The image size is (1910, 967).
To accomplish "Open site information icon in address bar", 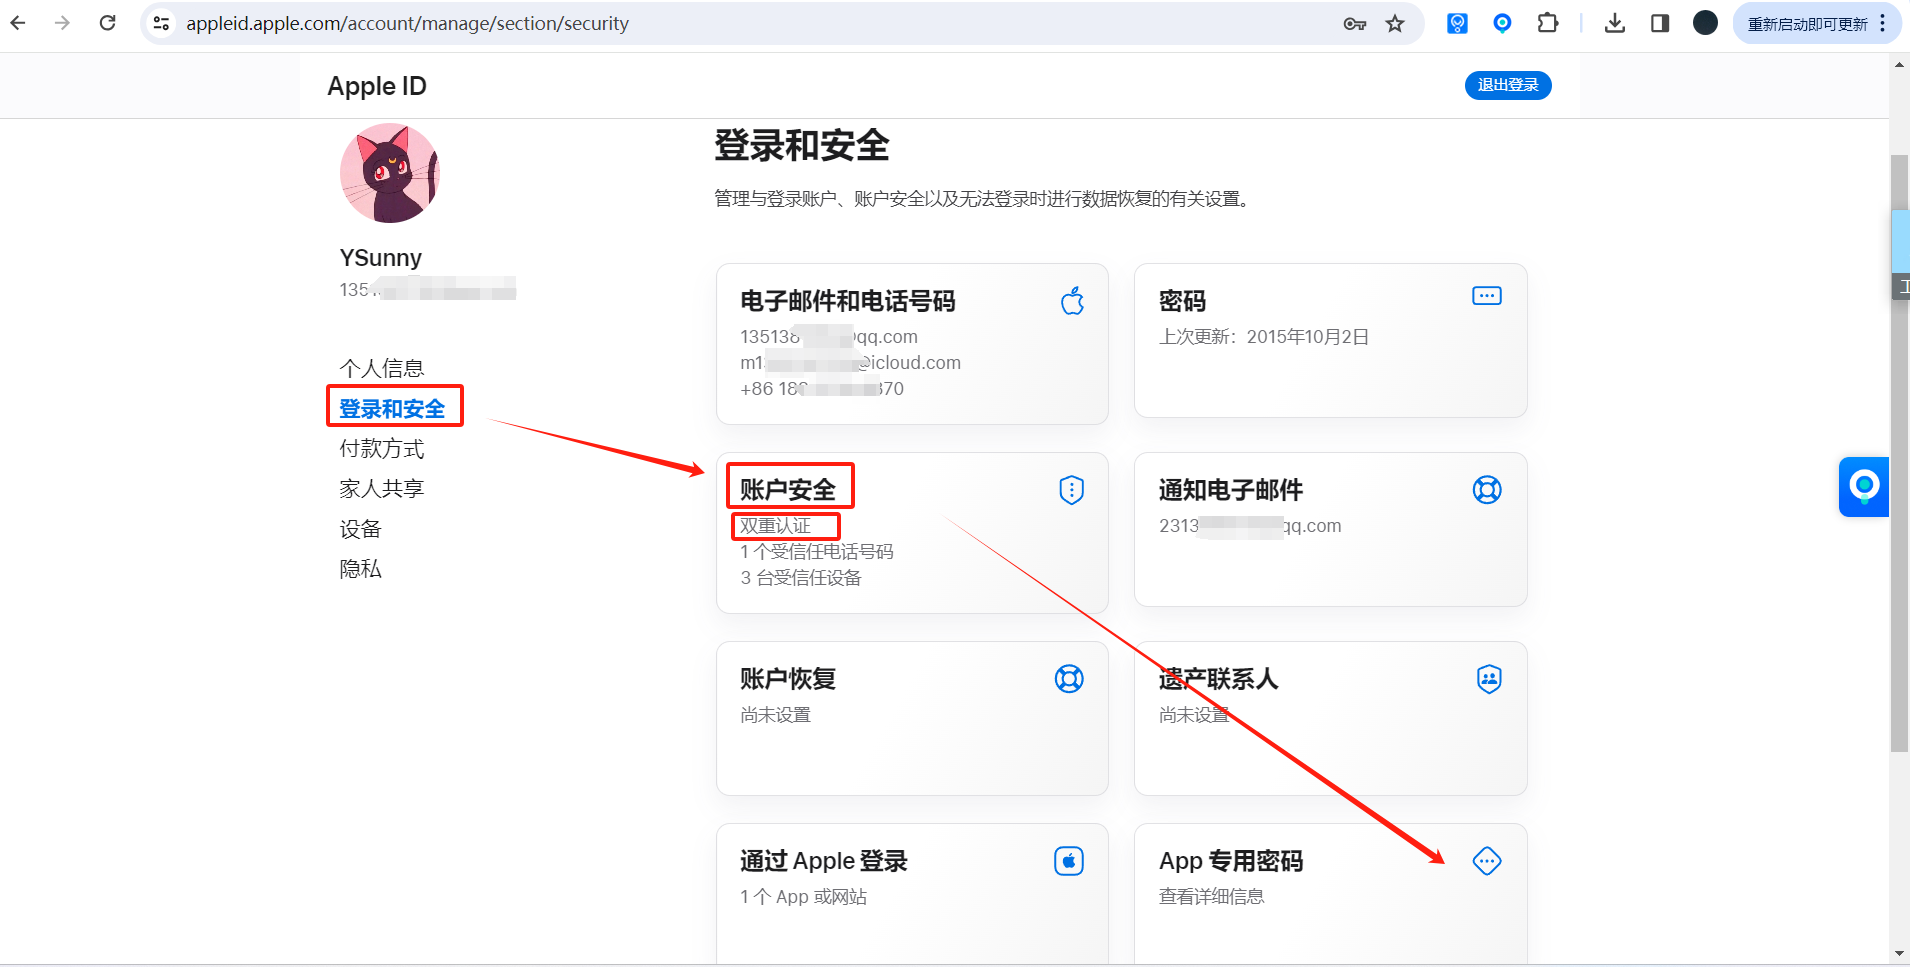I will pyautogui.click(x=161, y=23).
